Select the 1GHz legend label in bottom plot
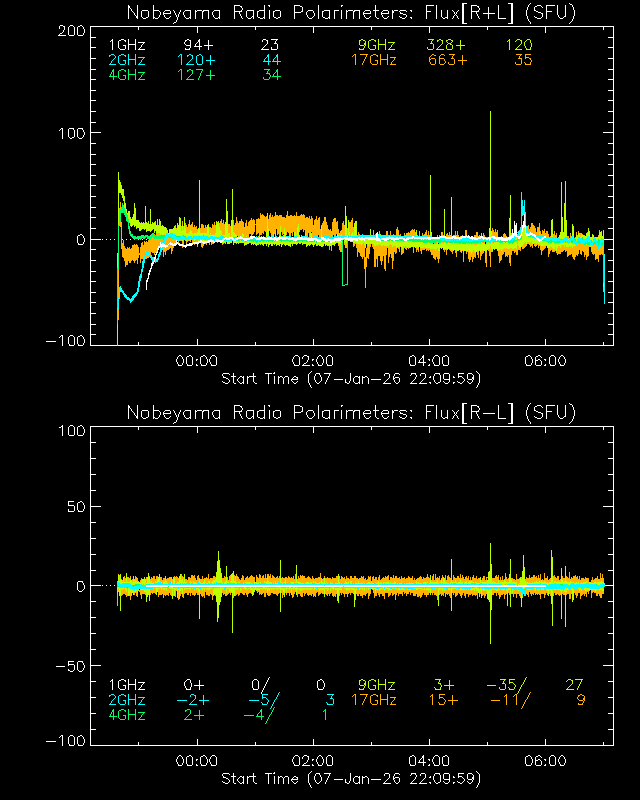Viewport: 640px width, 800px height. pyautogui.click(x=127, y=685)
